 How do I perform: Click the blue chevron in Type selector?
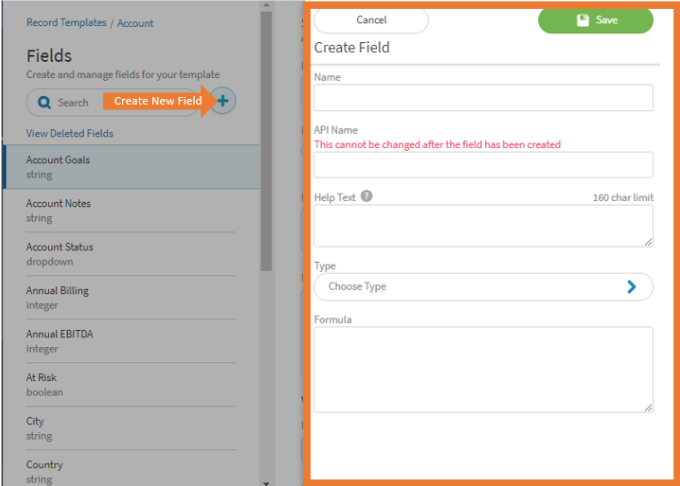(631, 287)
